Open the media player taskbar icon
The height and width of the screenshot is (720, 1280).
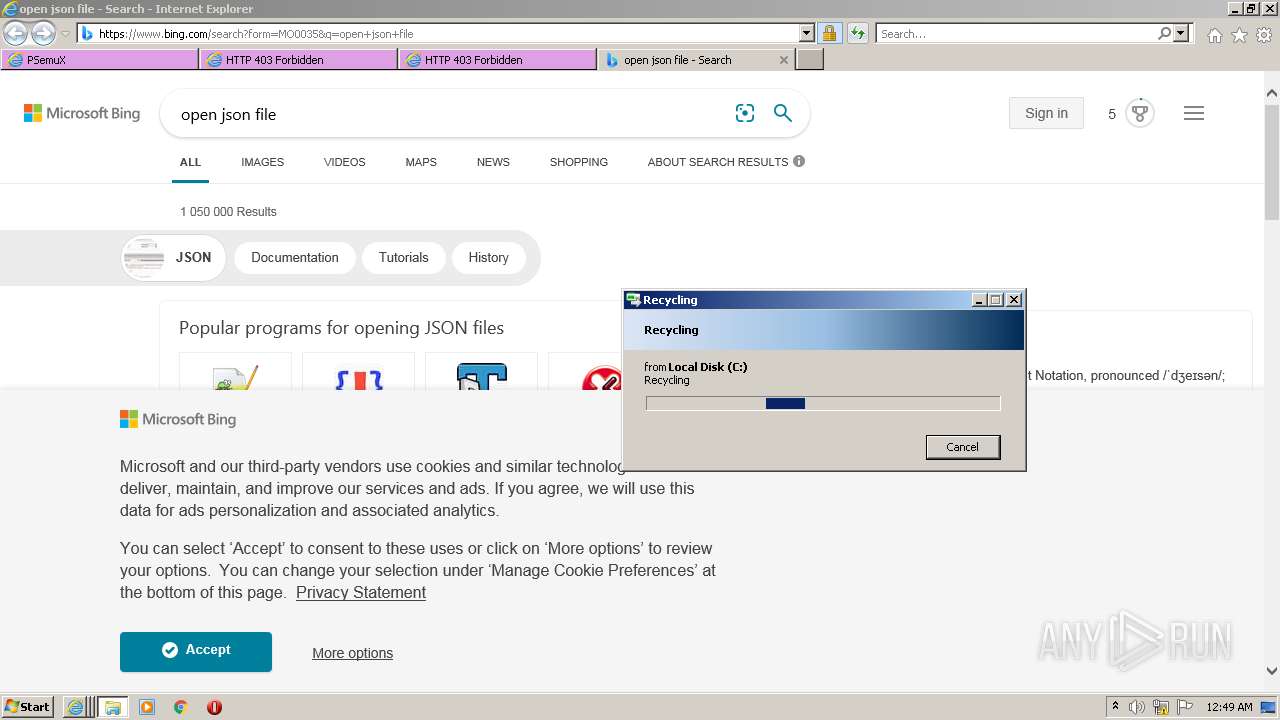point(147,707)
